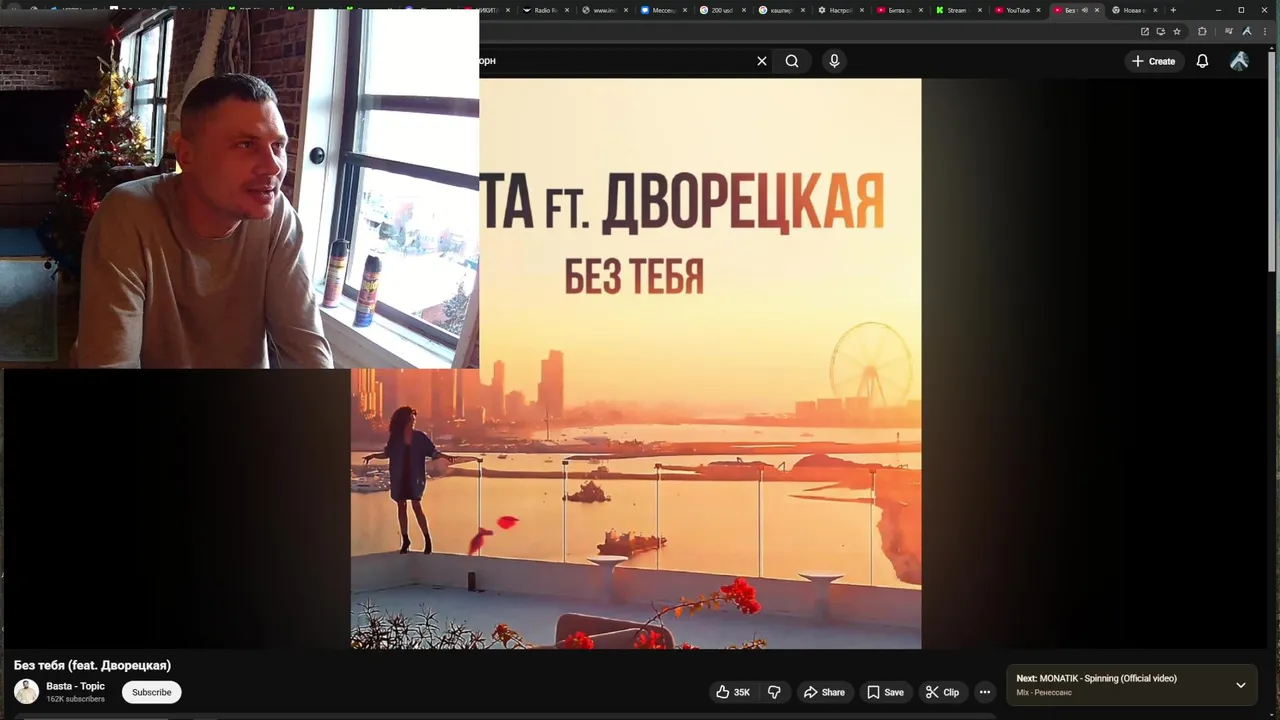Switch to the Настрой settings tab
1280x720 pixels.
pos(841,10)
